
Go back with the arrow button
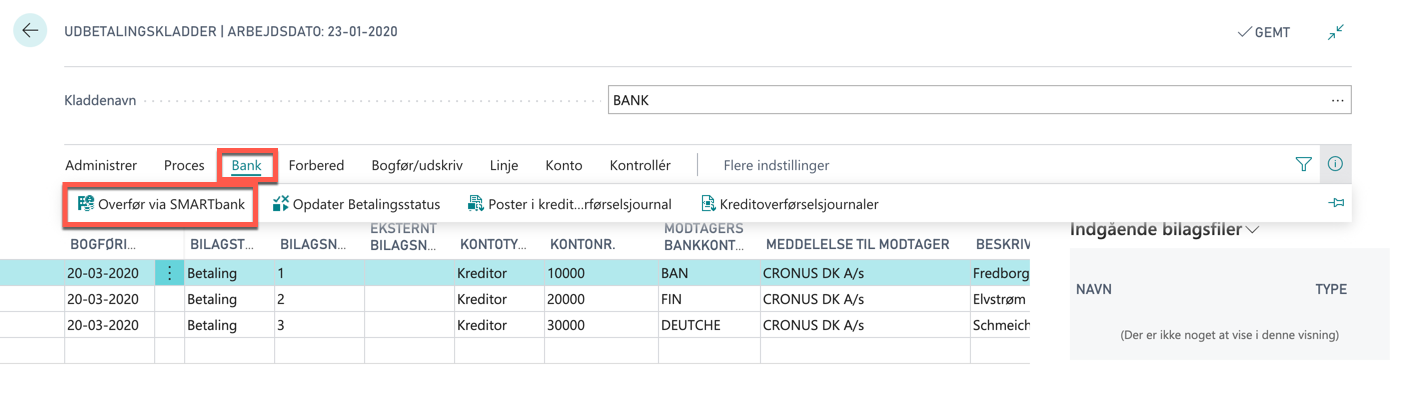[30, 31]
